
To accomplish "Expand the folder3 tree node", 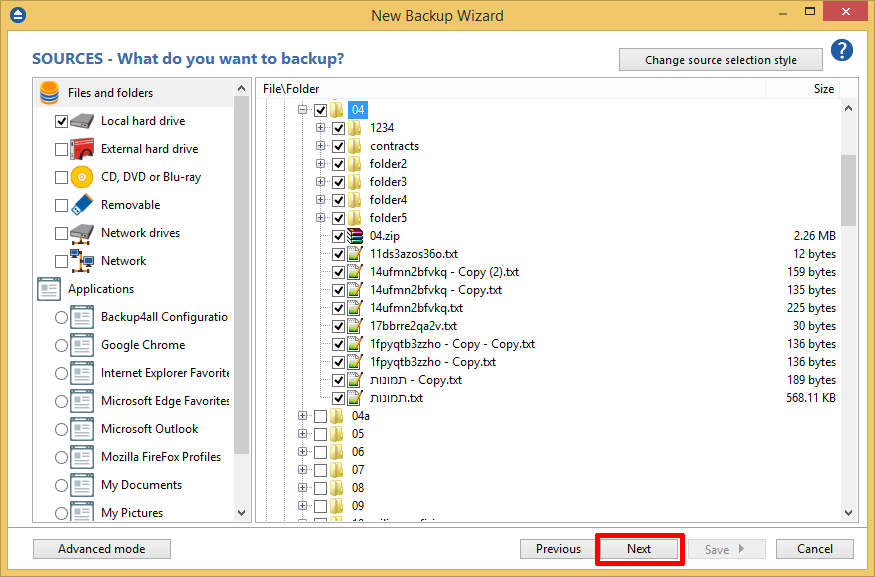I will [x=321, y=182].
